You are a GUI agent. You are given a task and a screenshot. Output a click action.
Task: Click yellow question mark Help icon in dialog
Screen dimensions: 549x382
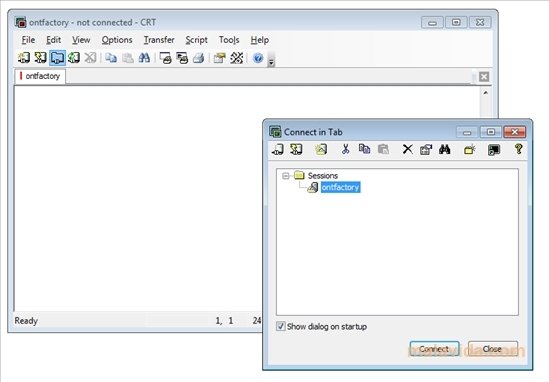pos(519,149)
